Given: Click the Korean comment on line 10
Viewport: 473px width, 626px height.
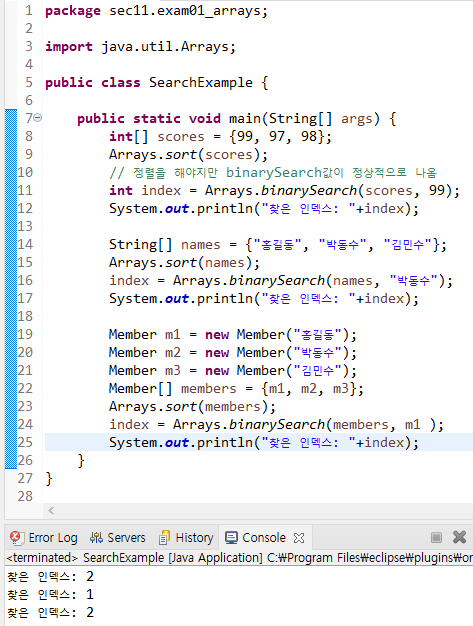Looking at the screenshot, I should click(273, 172).
